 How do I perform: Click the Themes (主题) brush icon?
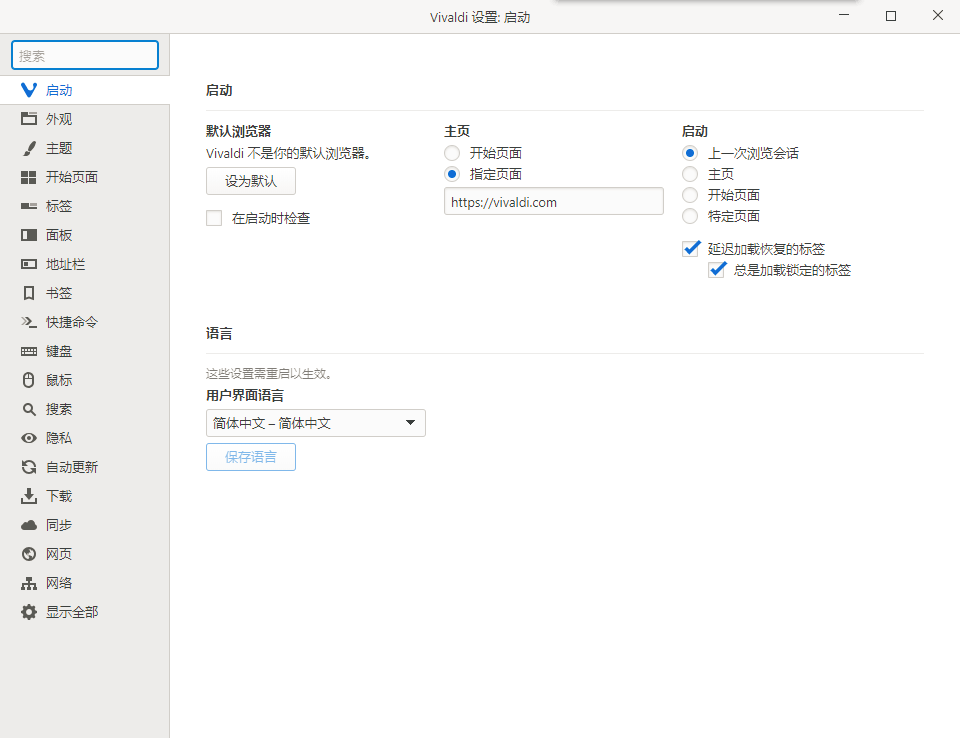[29, 148]
